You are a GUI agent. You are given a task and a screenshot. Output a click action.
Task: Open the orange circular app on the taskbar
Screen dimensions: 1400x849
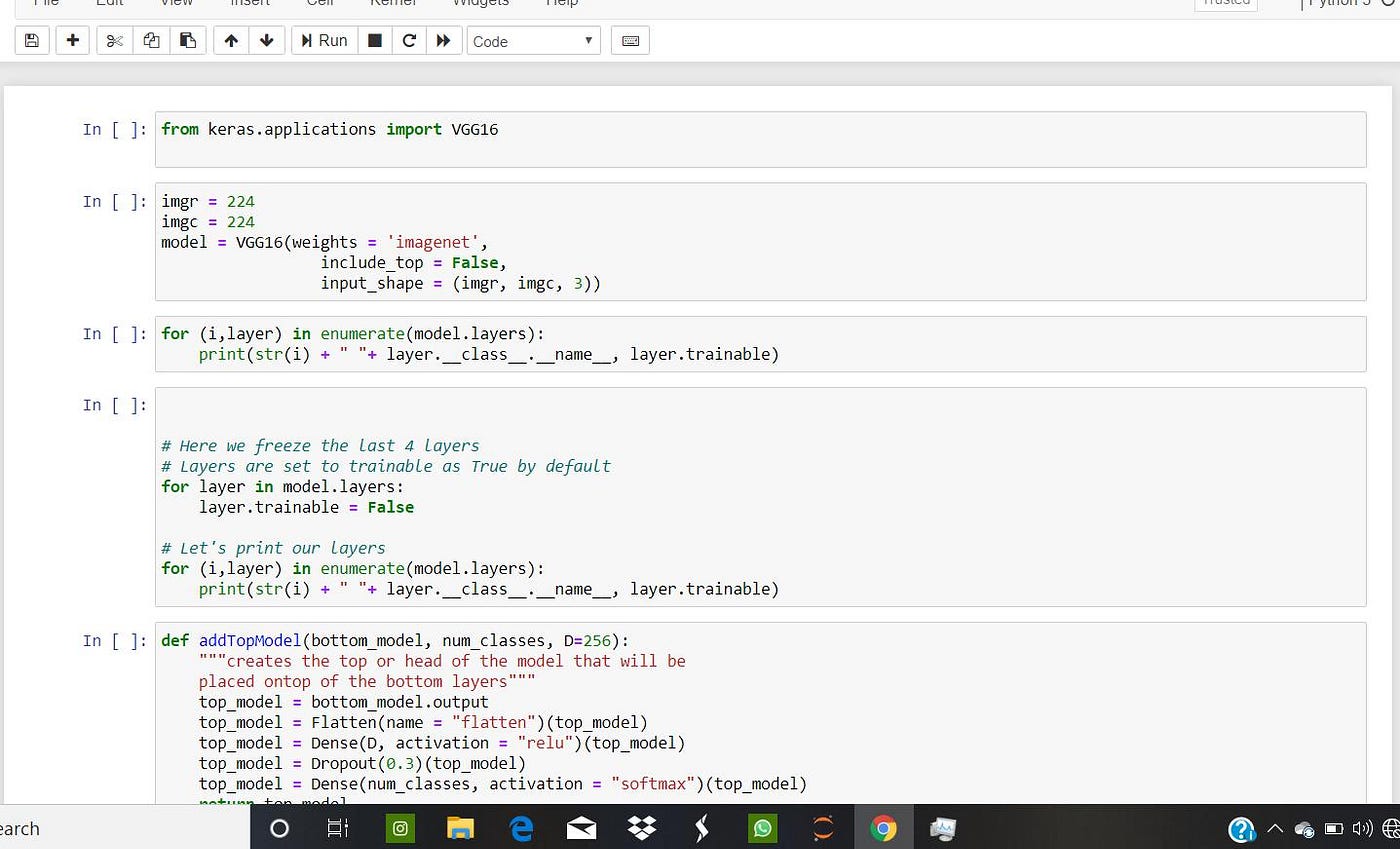[x=823, y=828]
